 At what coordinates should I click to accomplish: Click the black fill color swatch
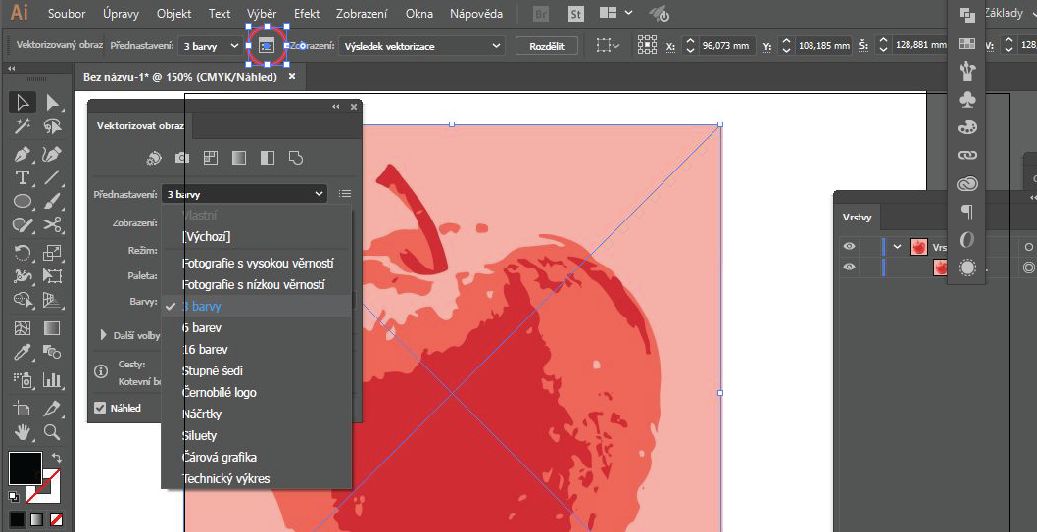coord(25,467)
